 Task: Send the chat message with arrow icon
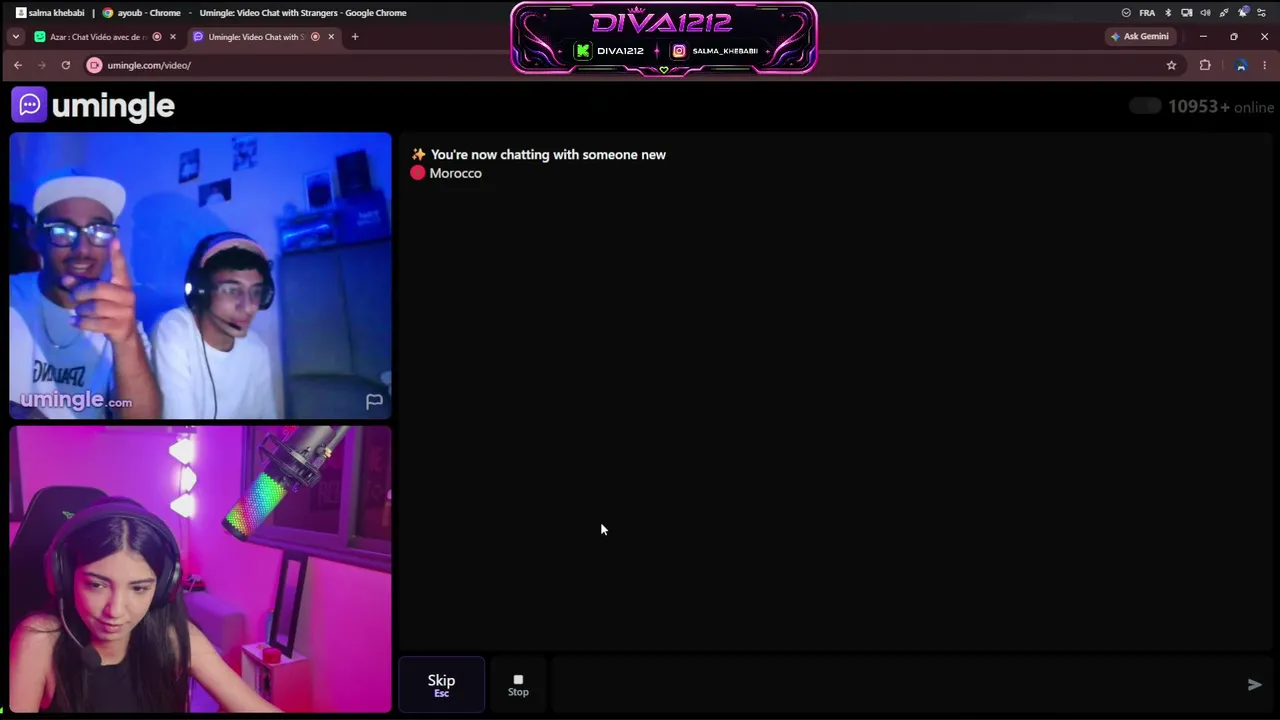1254,685
